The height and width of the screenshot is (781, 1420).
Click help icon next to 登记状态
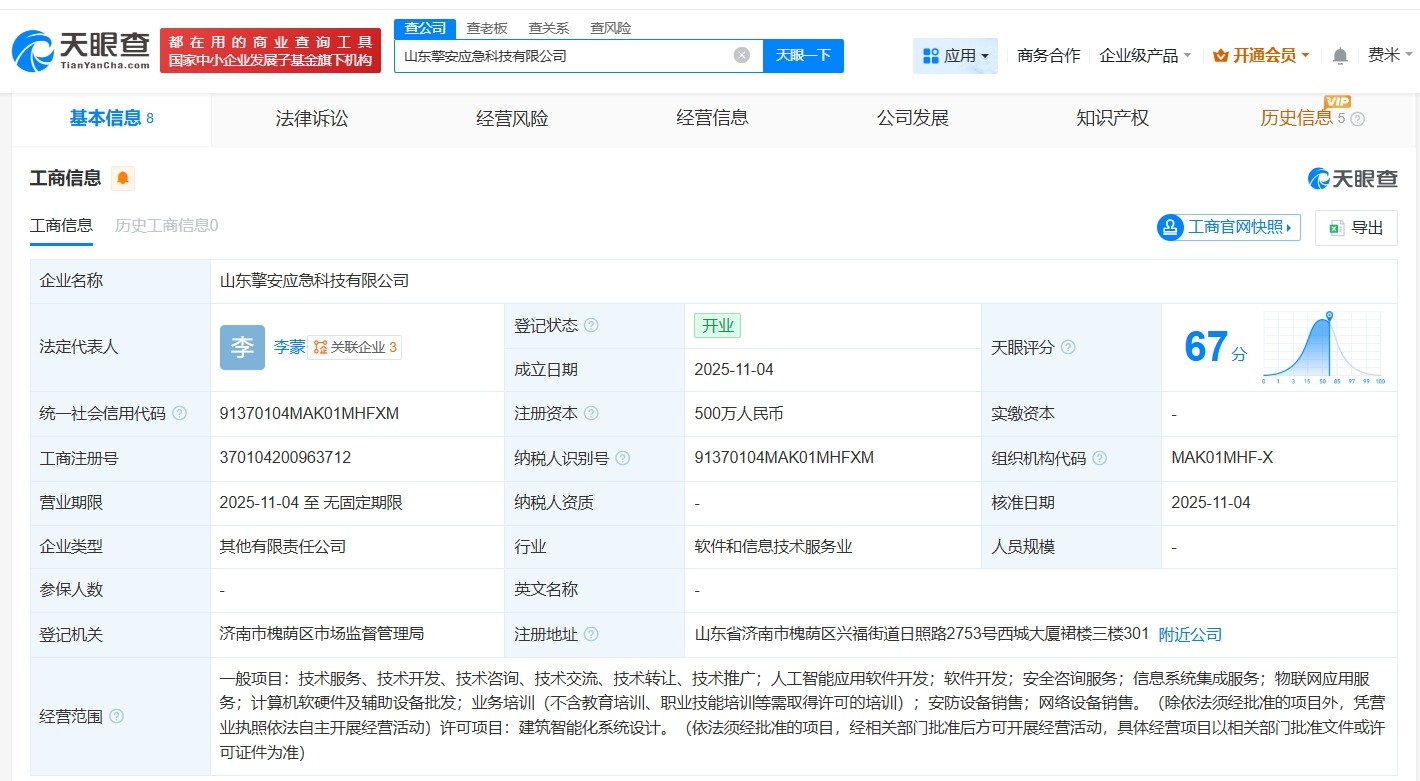pyautogui.click(x=591, y=326)
